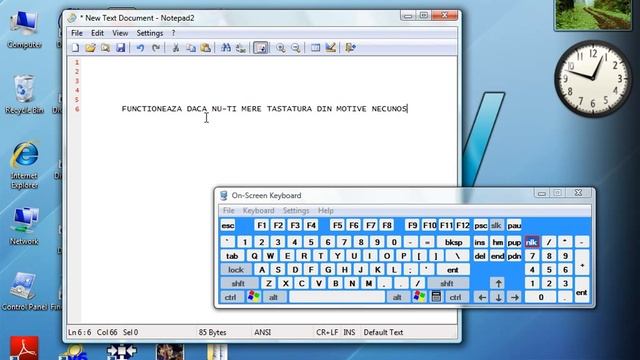
Task: Click the left arrow key
Action: (x=482, y=297)
